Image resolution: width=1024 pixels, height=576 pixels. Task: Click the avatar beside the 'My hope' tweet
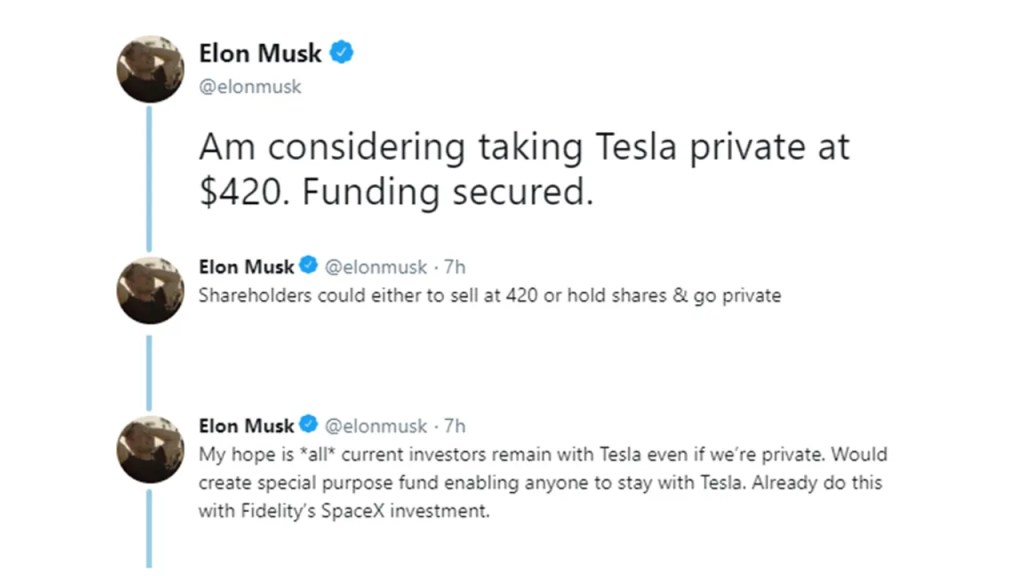click(x=150, y=450)
